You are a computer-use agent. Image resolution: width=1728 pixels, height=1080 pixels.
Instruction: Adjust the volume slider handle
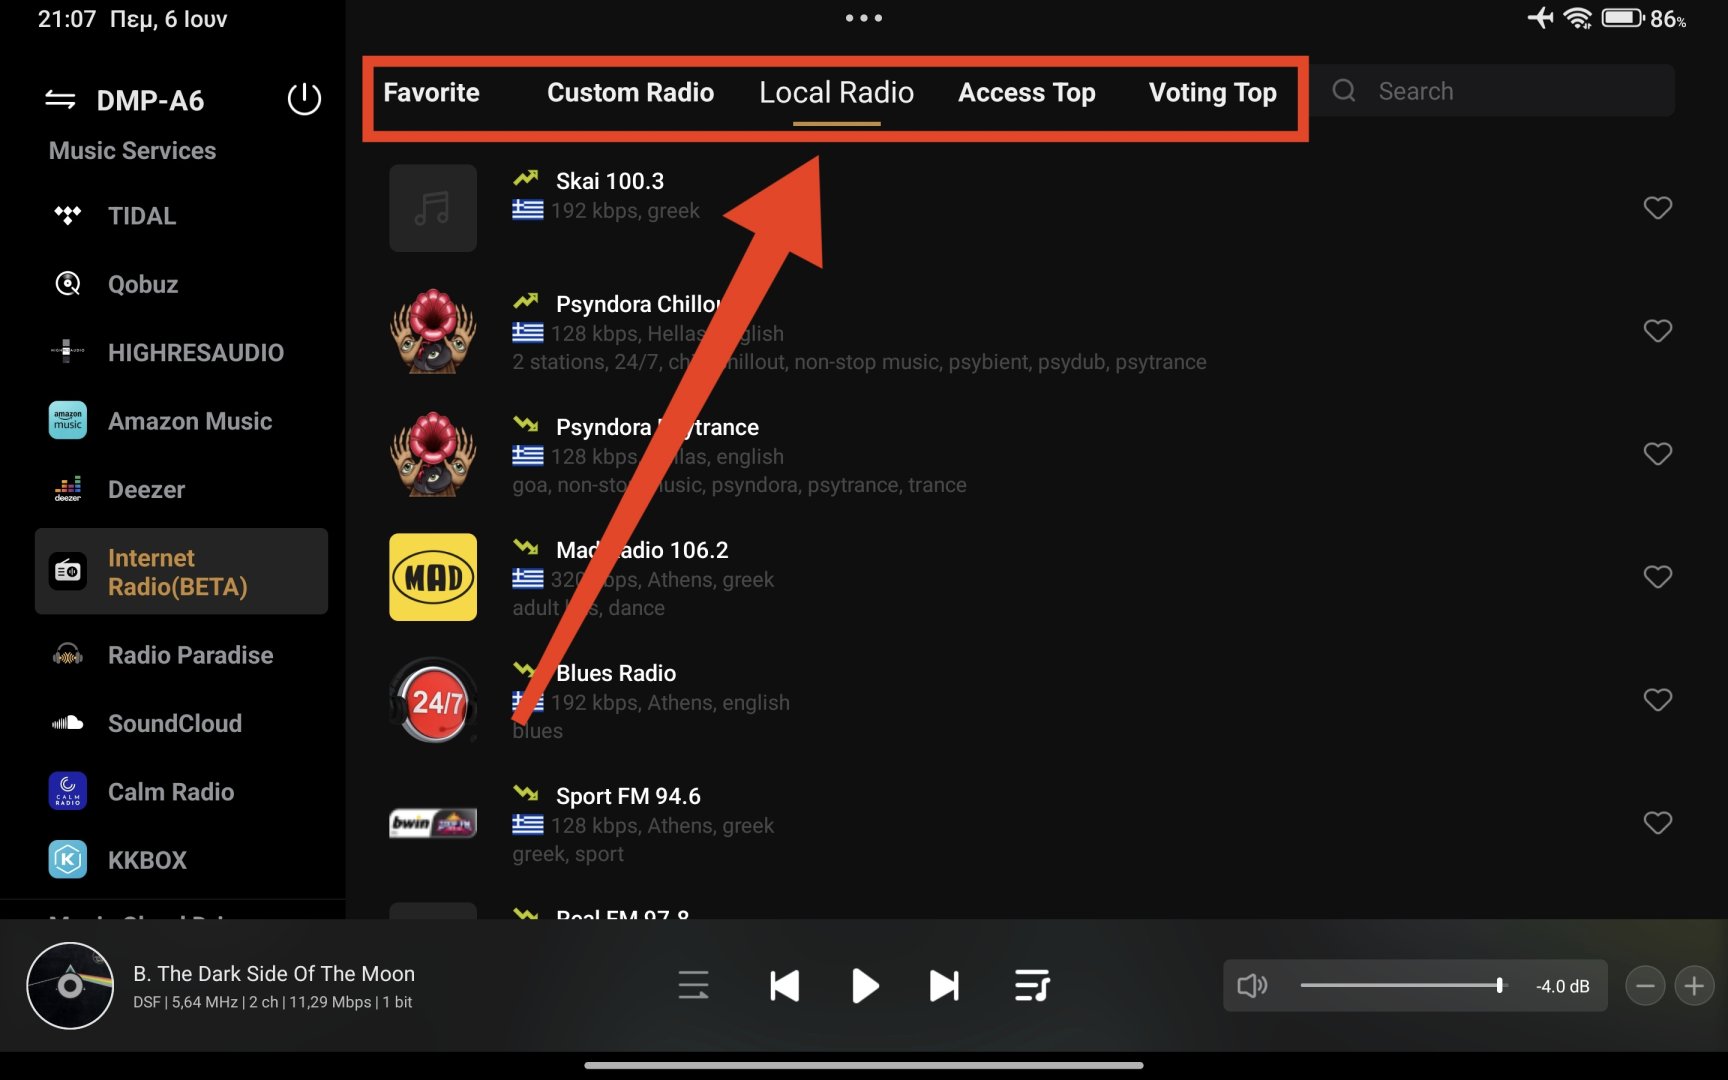(1499, 986)
